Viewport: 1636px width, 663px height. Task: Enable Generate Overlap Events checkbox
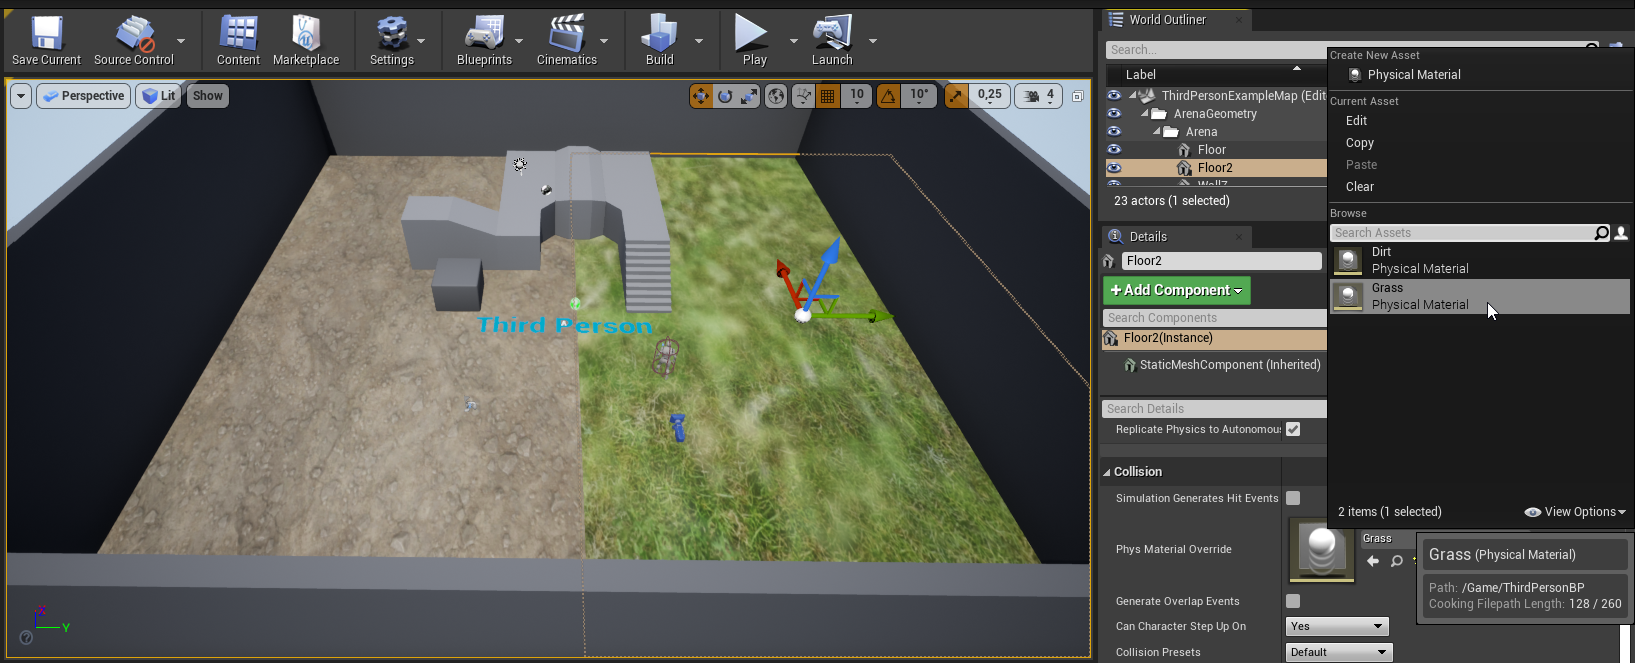(1293, 601)
